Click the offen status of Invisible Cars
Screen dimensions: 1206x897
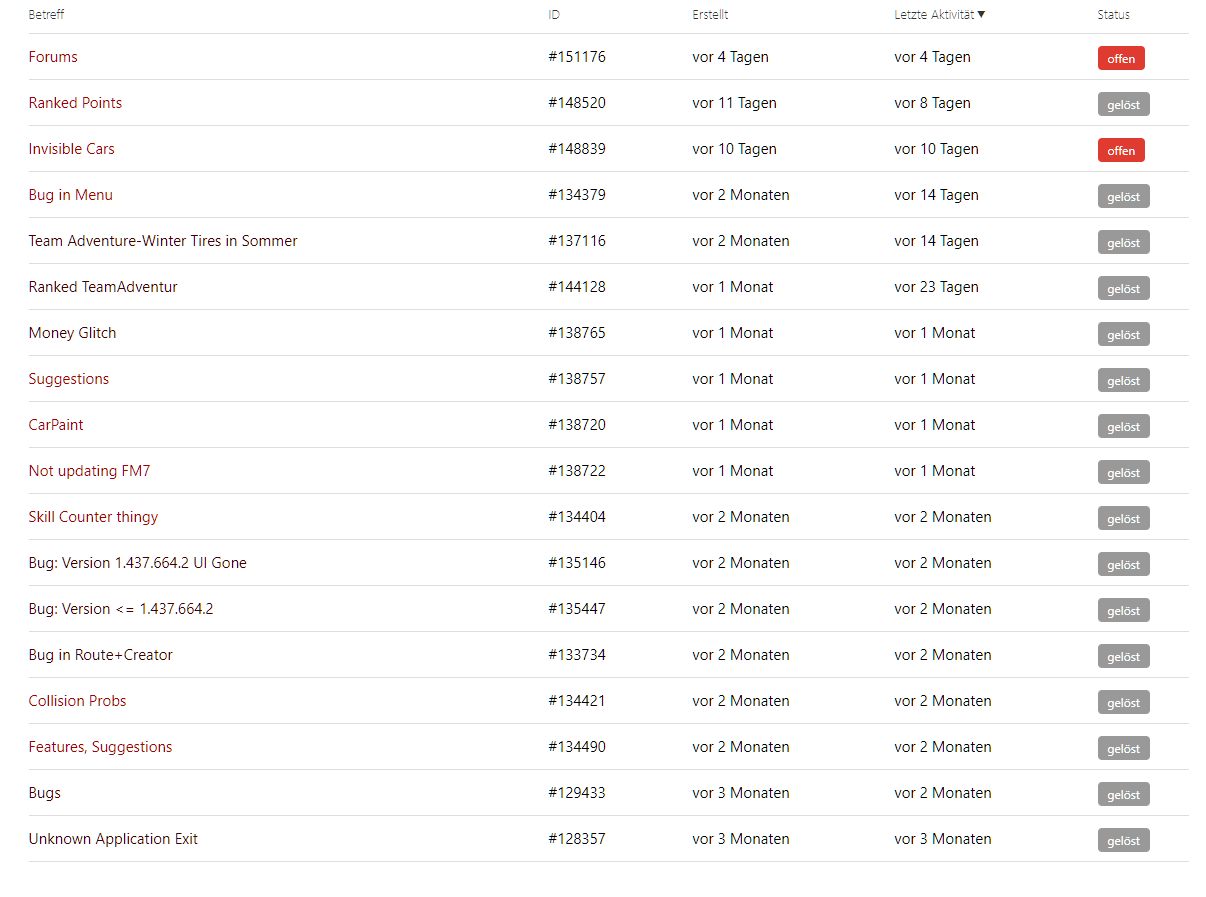coord(1121,150)
